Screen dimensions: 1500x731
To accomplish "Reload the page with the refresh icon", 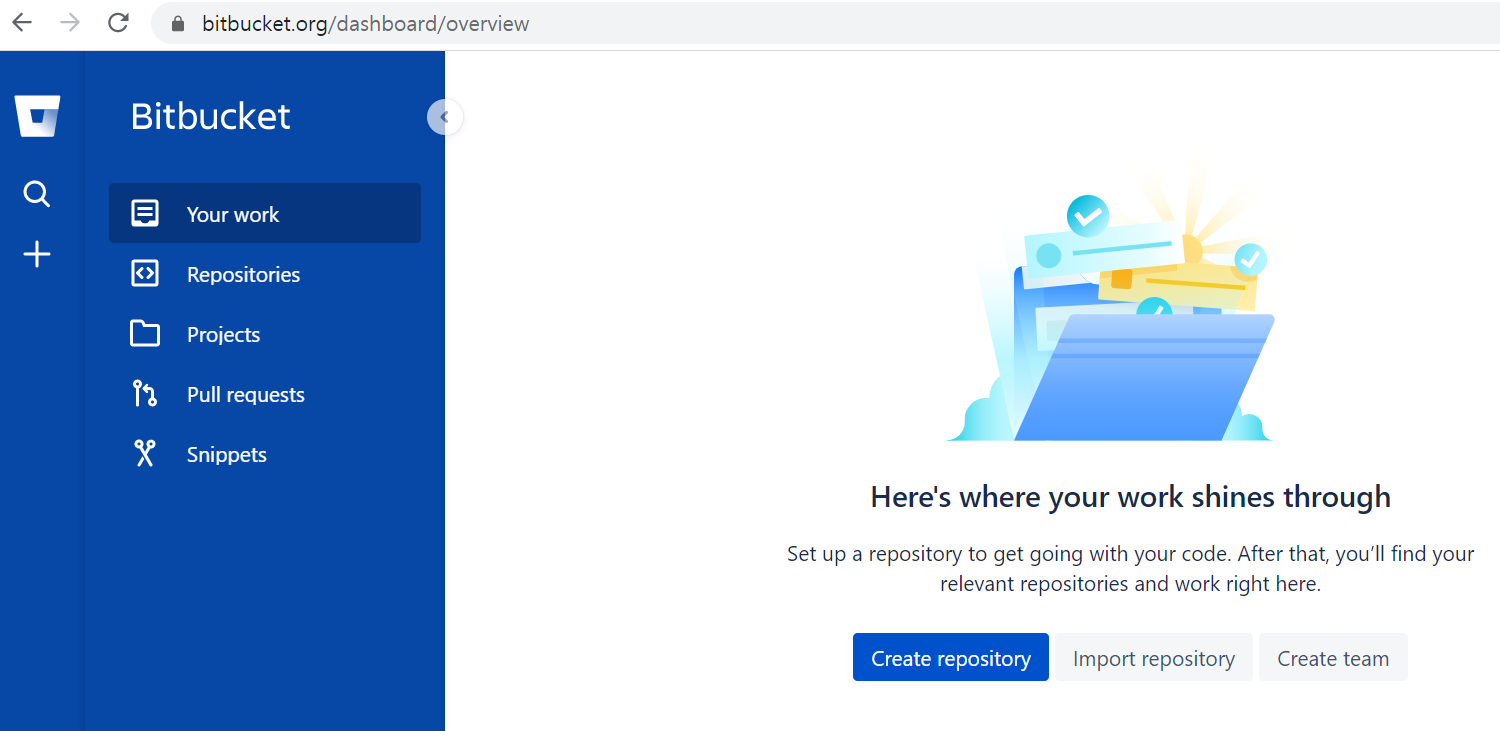I will (118, 23).
